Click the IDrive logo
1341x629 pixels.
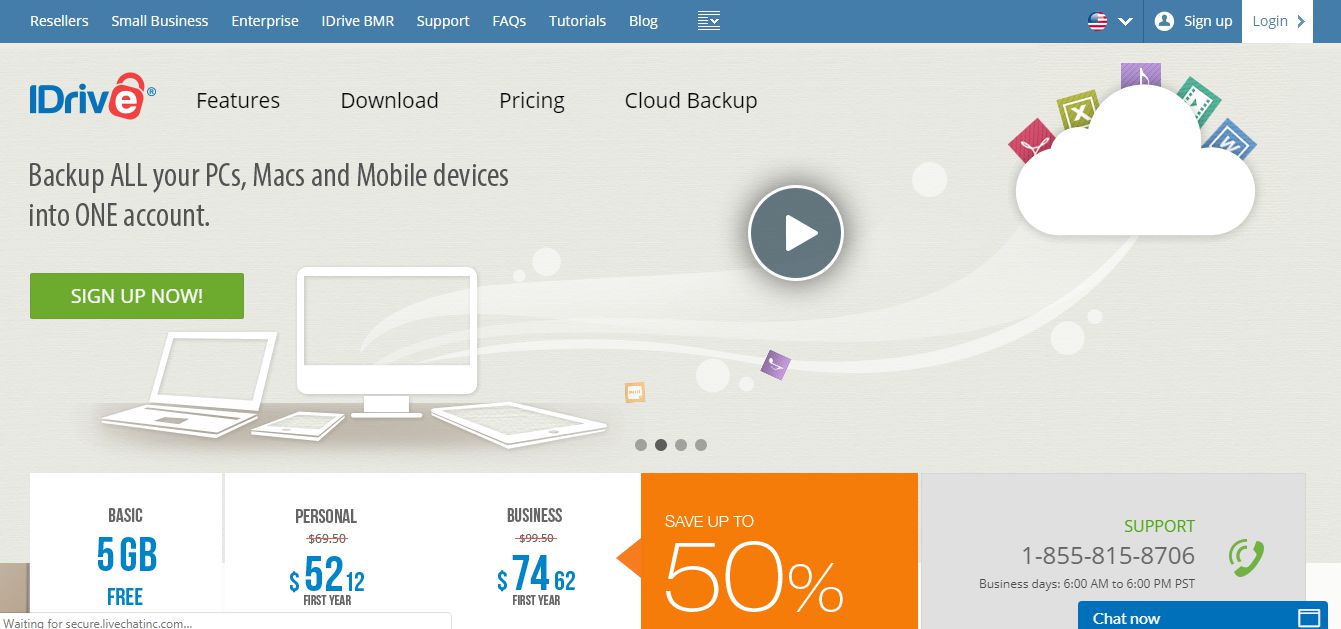tap(92, 96)
